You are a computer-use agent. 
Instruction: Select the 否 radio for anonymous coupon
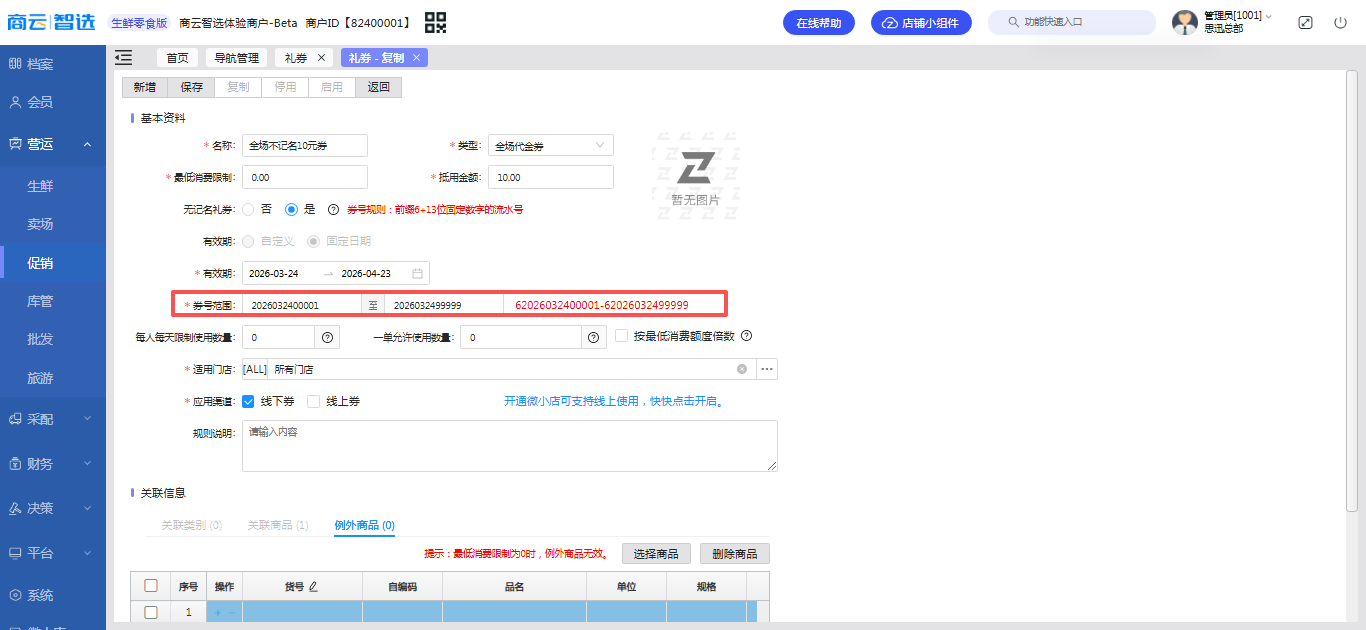pos(248,209)
